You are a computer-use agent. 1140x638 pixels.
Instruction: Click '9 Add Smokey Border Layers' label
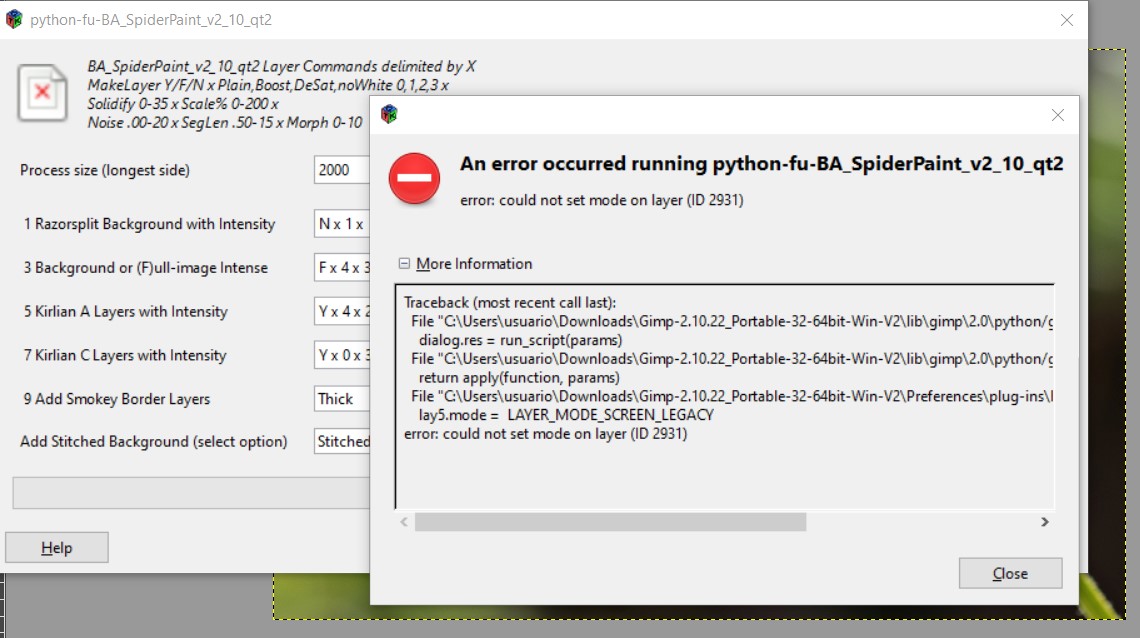pyautogui.click(x=116, y=399)
